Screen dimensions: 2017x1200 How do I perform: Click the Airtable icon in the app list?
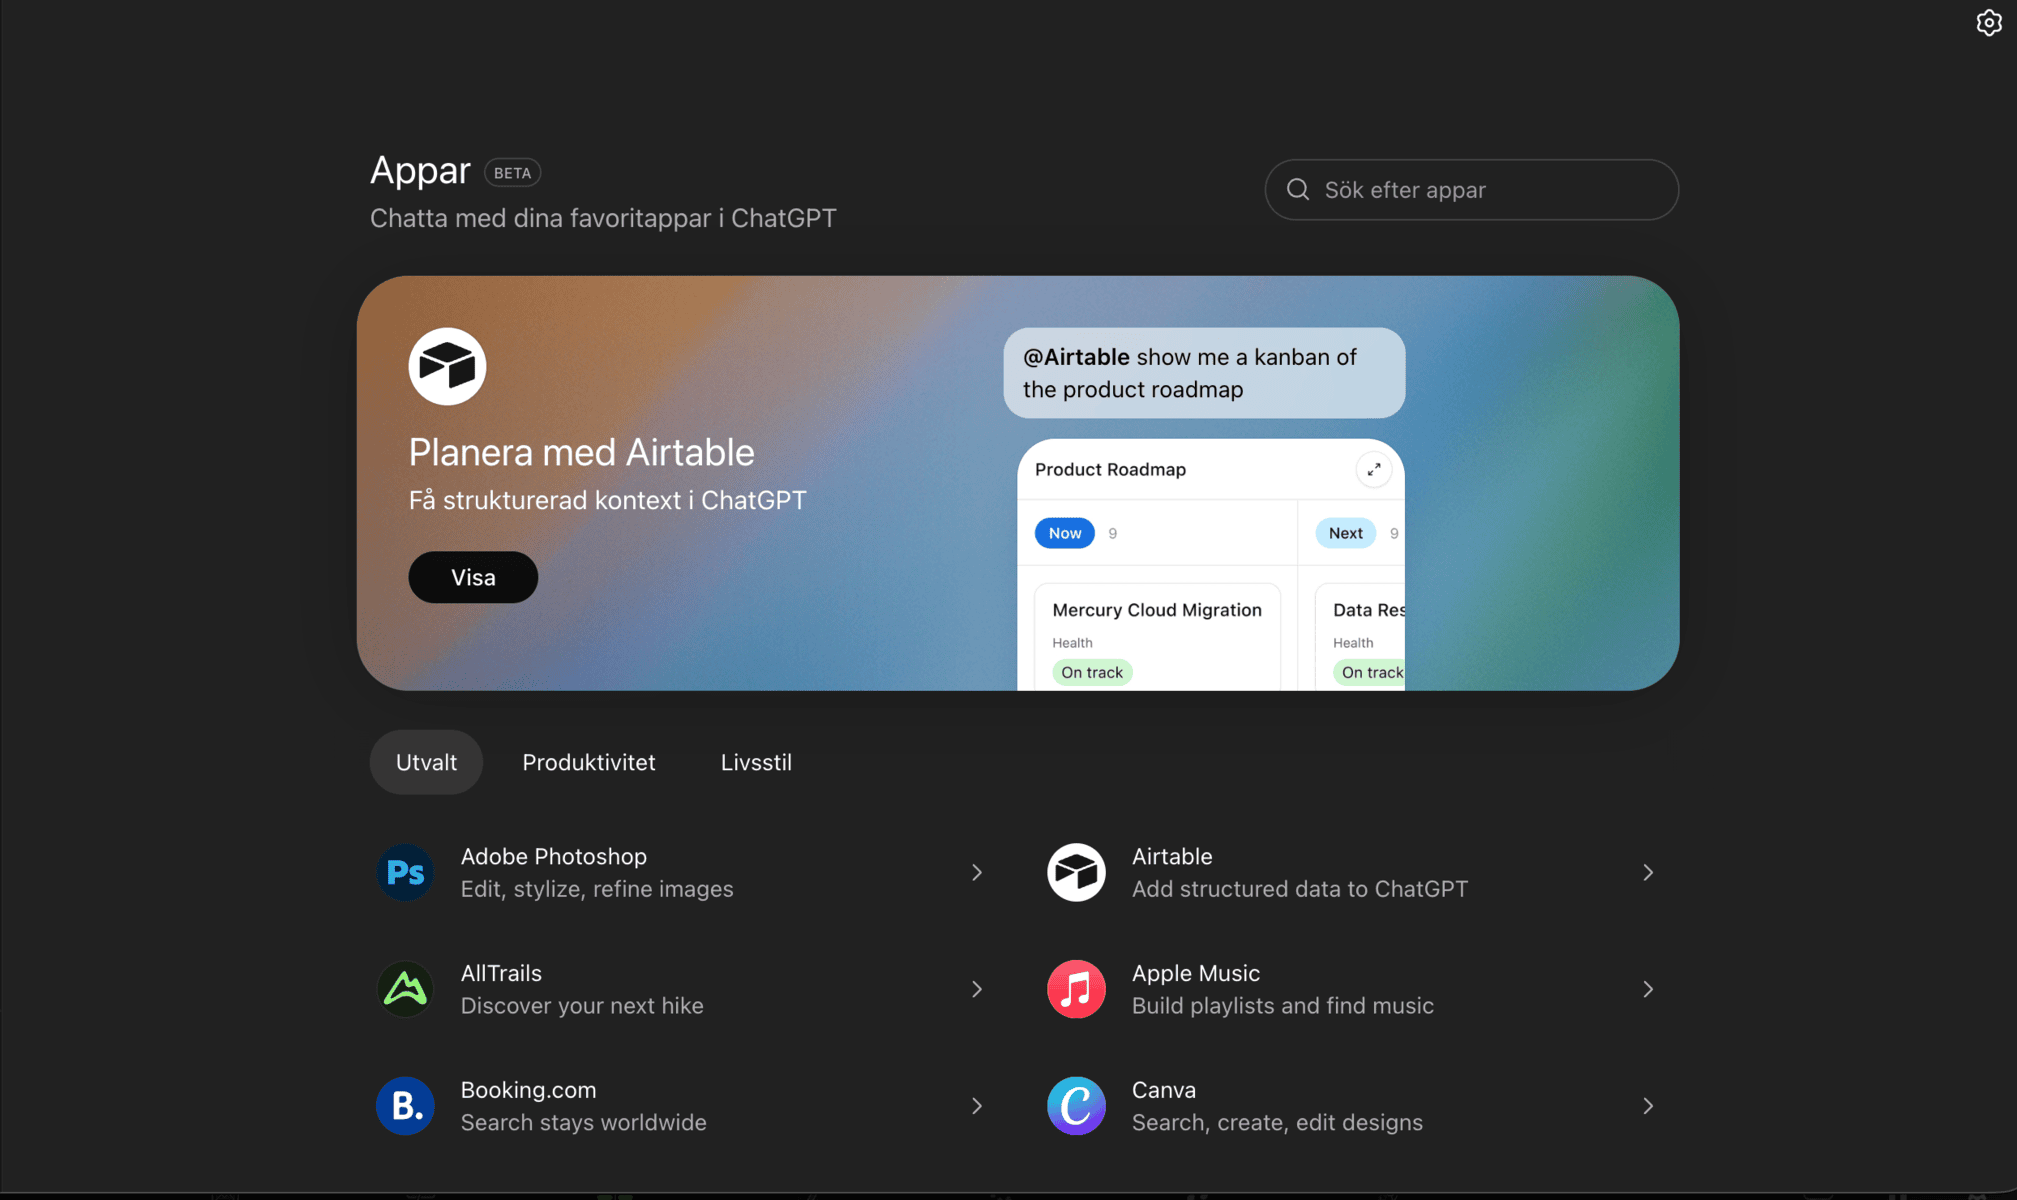[1076, 872]
